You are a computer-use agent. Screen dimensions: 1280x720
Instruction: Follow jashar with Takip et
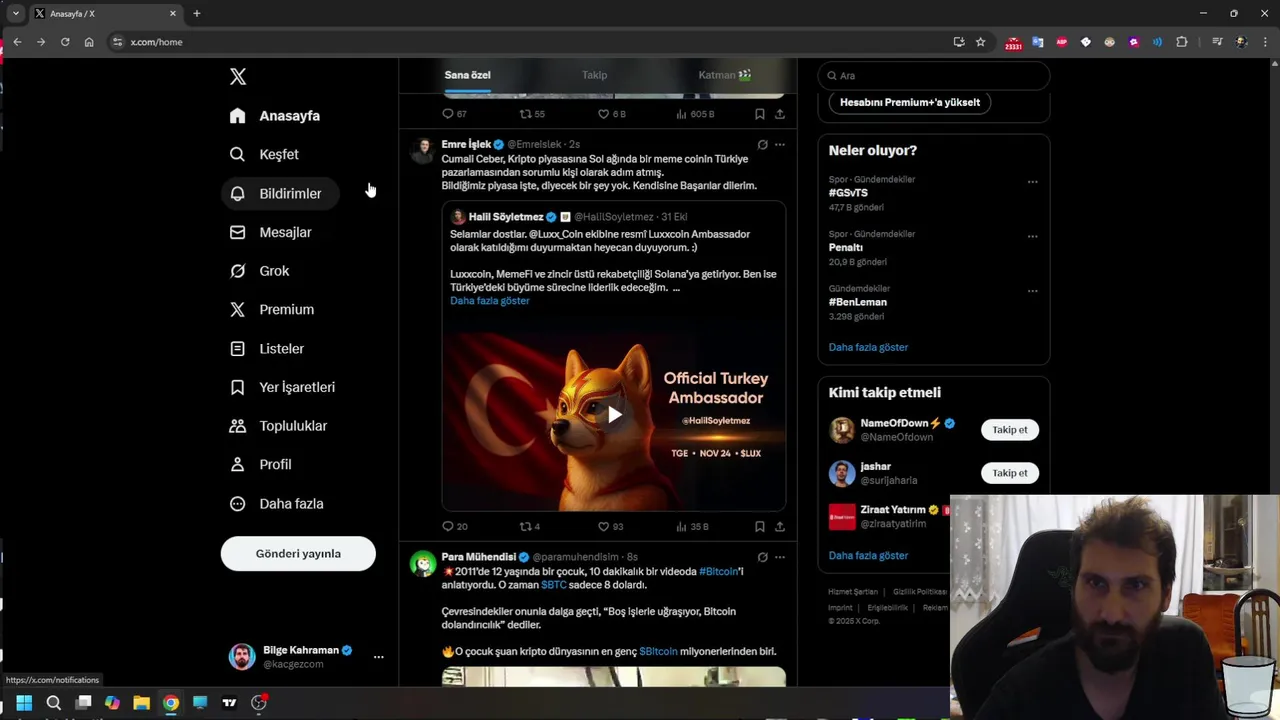pyautogui.click(x=1009, y=473)
